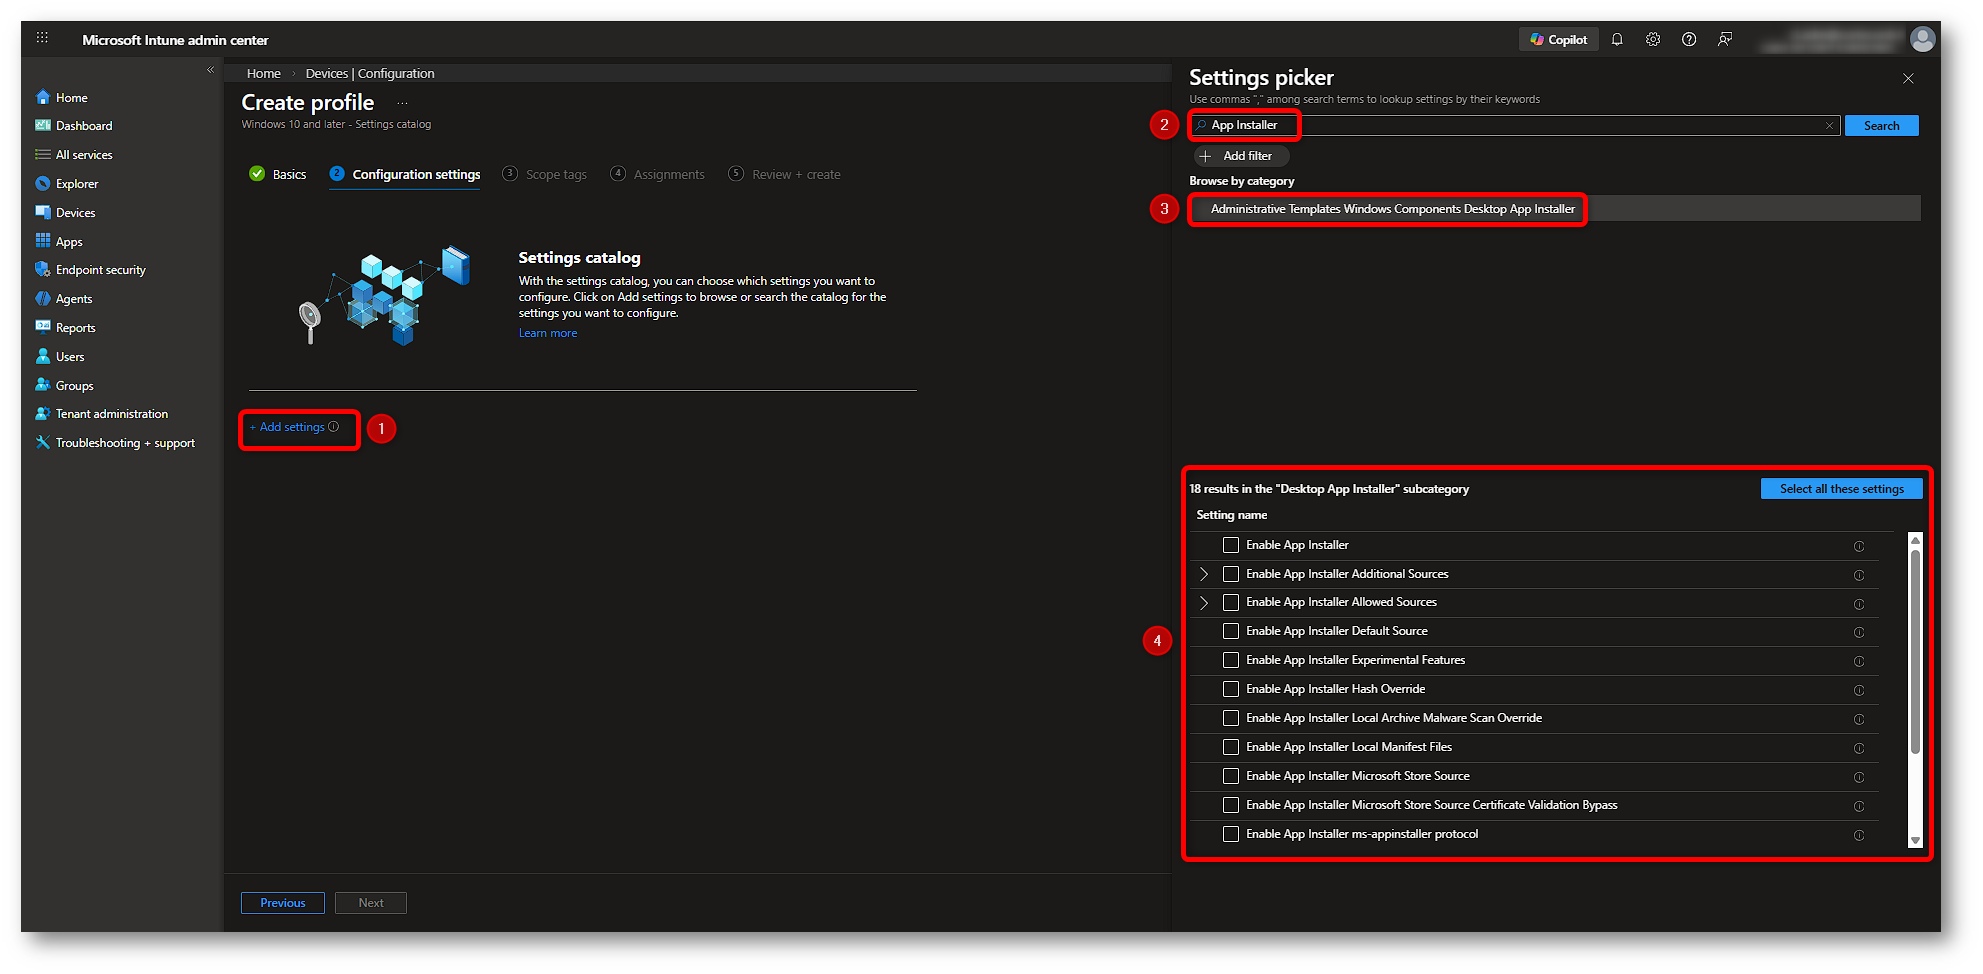
Task: Click the Endpoint security shield icon
Action: (43, 270)
